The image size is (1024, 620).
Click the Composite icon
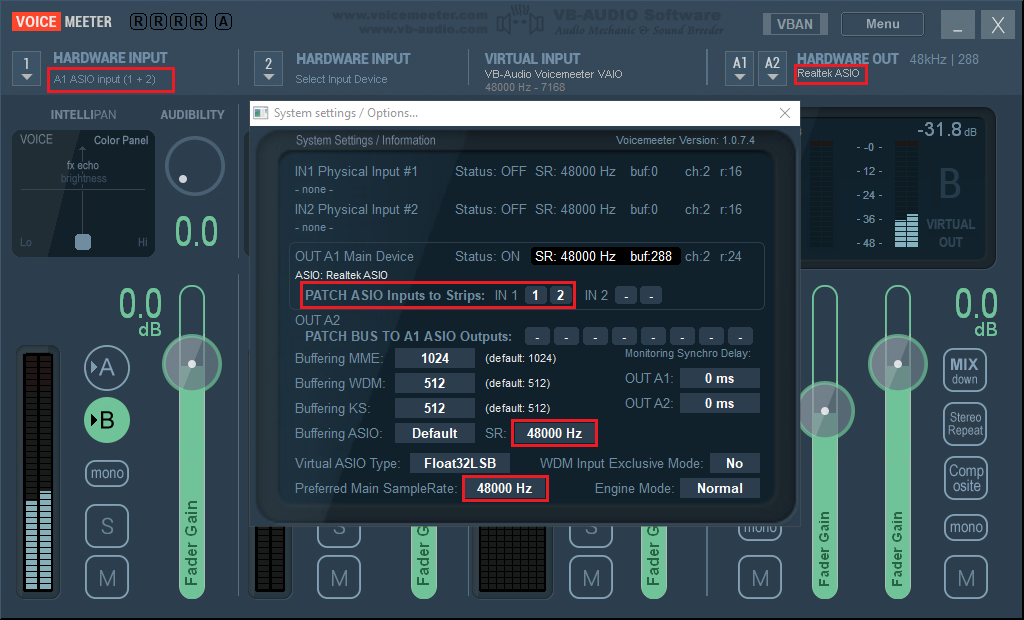(x=964, y=478)
